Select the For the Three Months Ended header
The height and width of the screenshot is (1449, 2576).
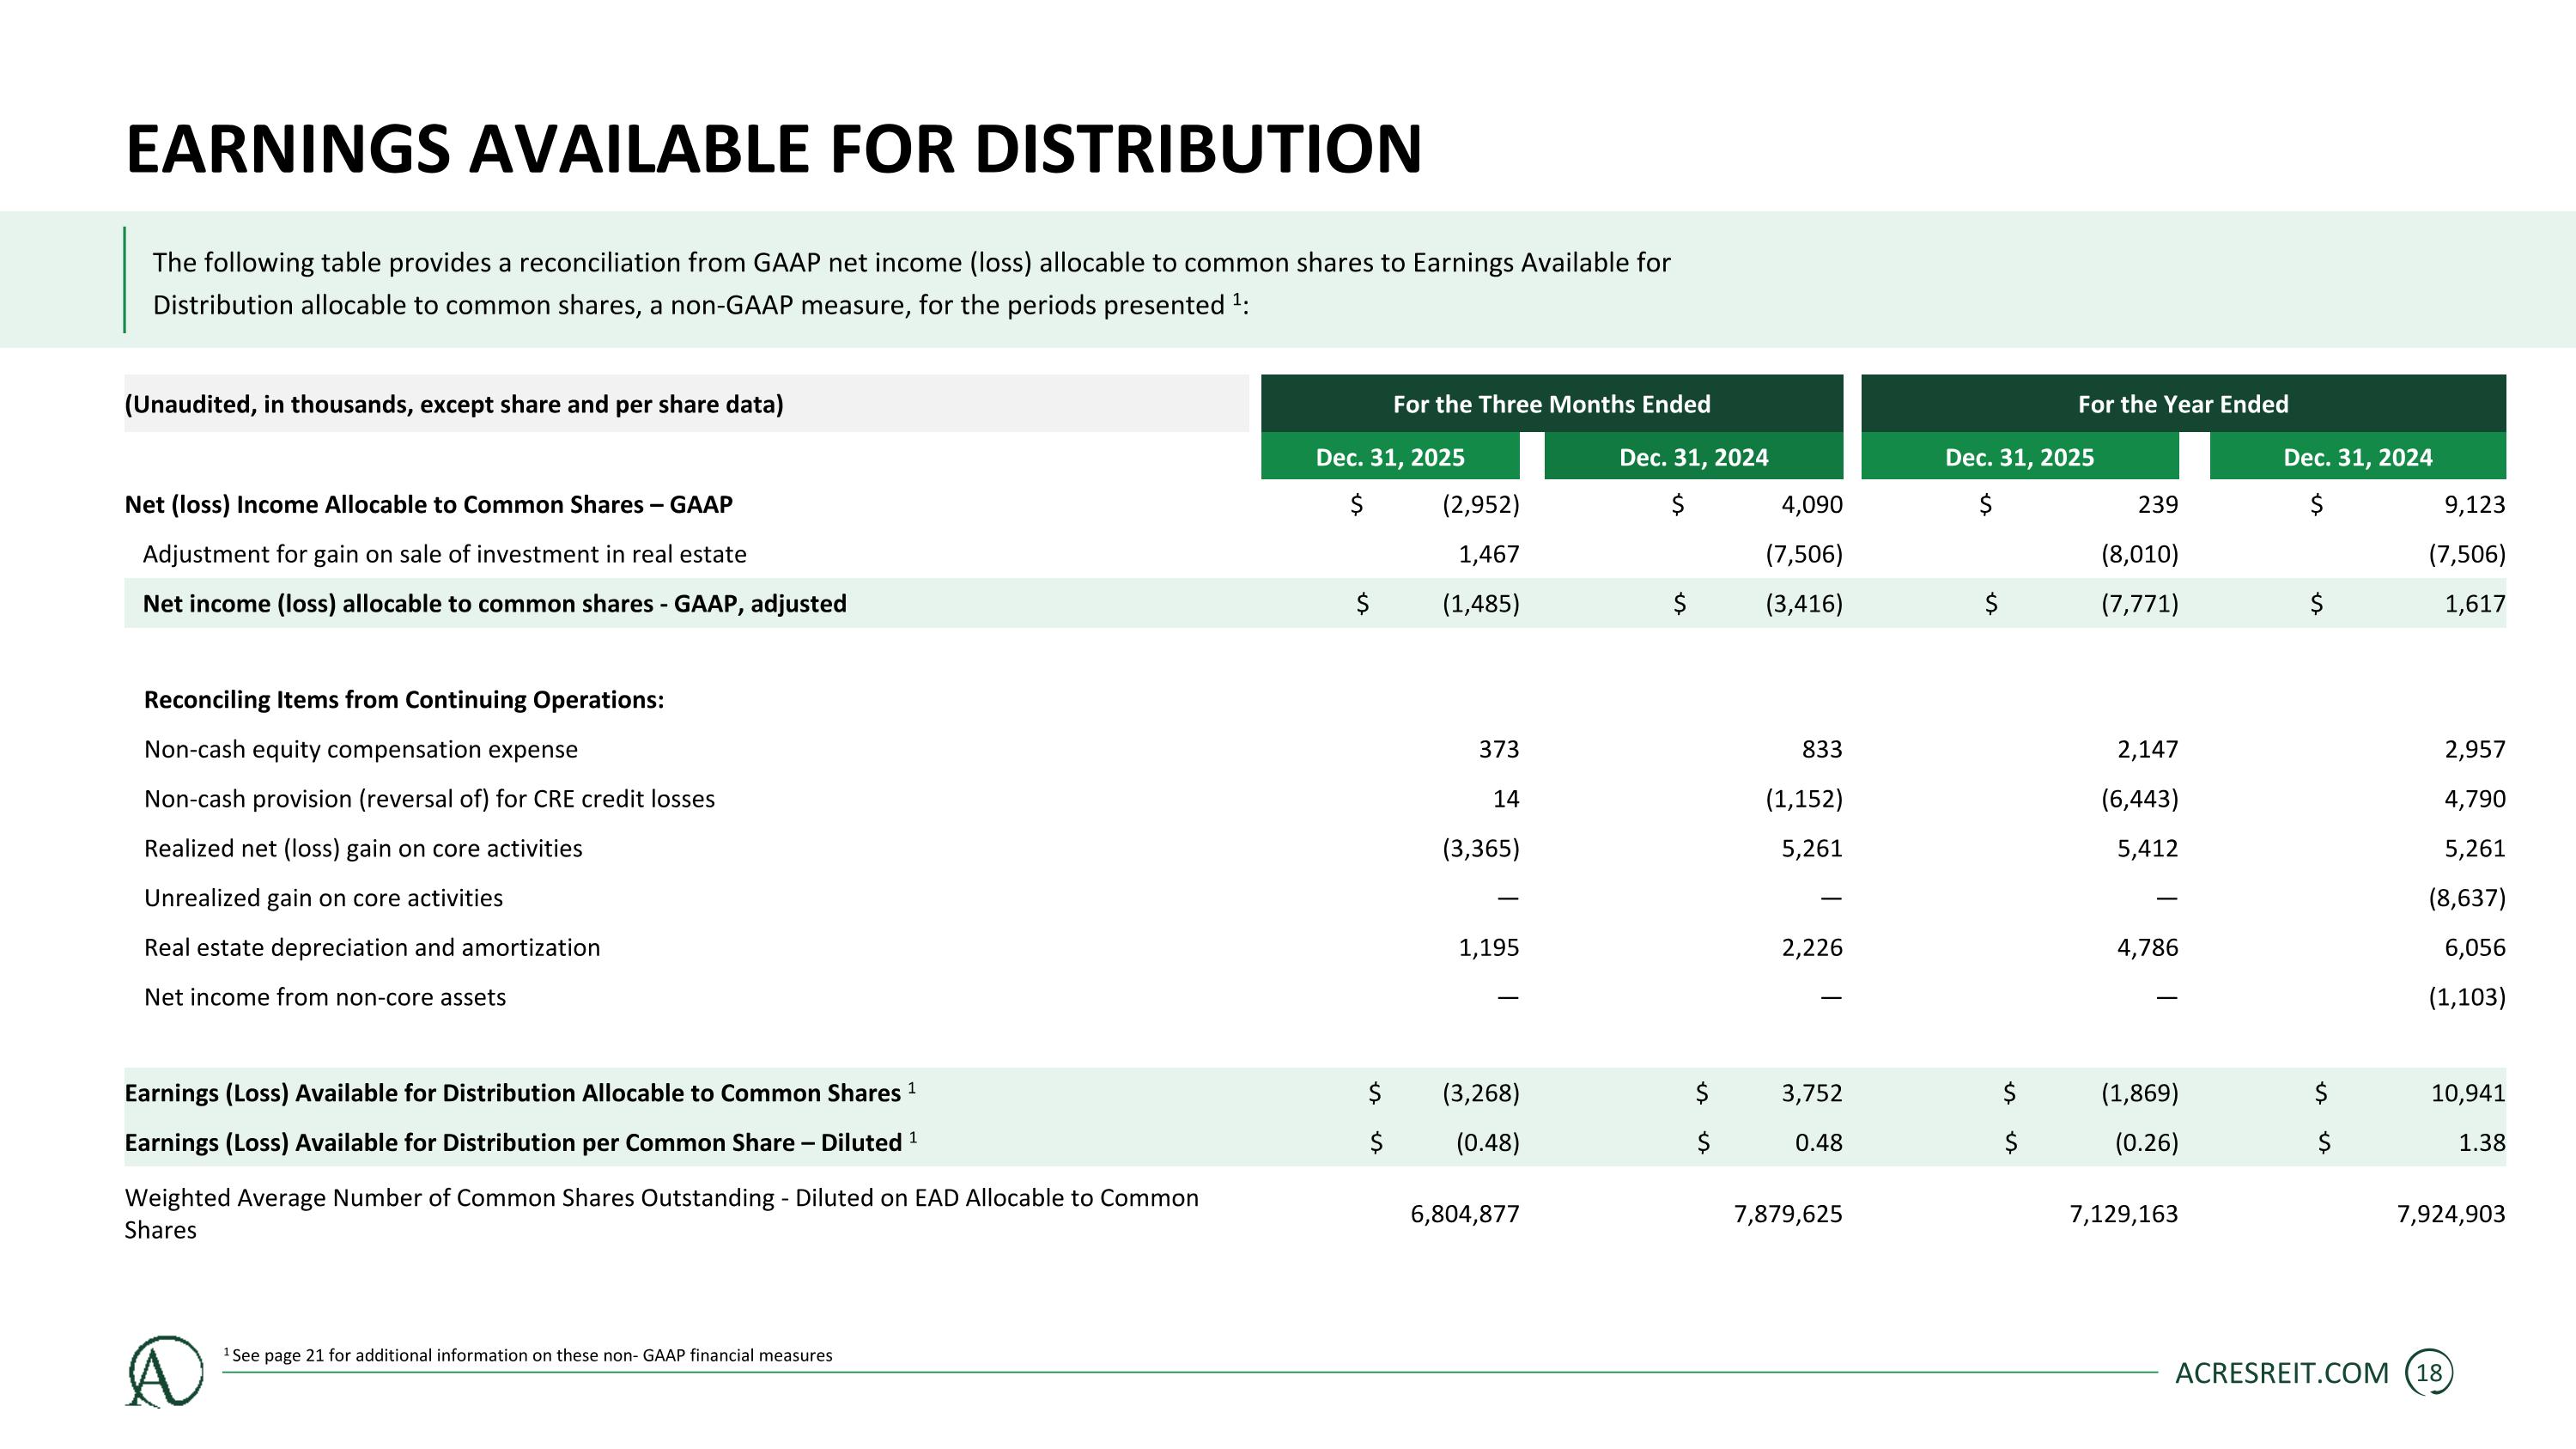[x=1552, y=404]
